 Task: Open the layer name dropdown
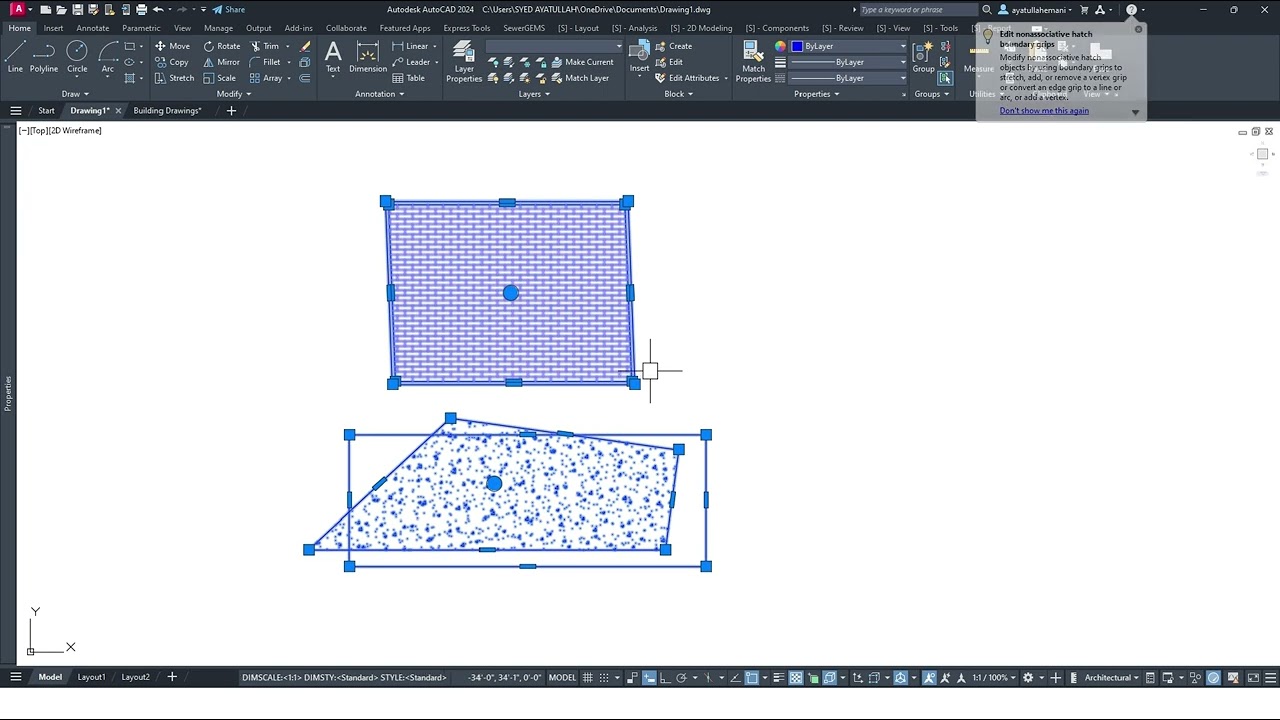tap(554, 46)
